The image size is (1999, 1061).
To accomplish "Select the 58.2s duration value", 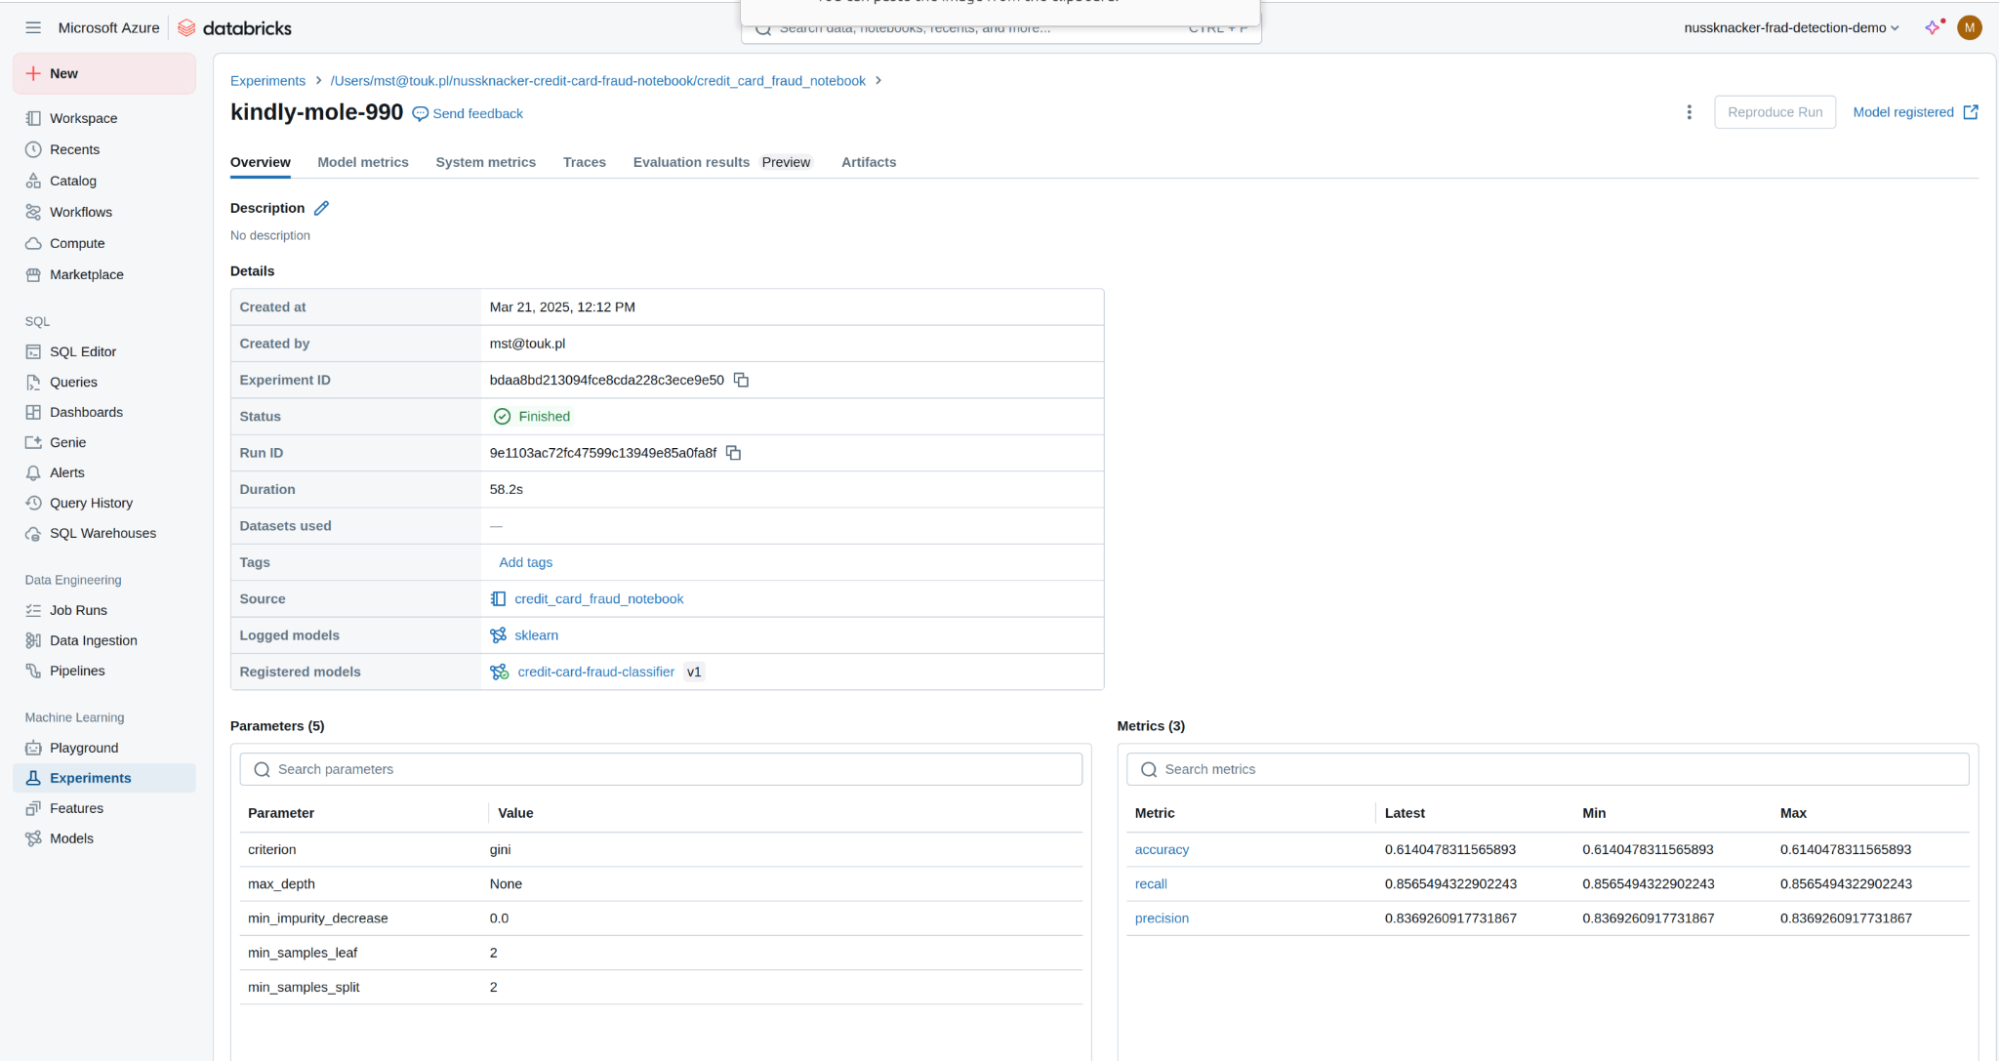I will click(x=506, y=489).
